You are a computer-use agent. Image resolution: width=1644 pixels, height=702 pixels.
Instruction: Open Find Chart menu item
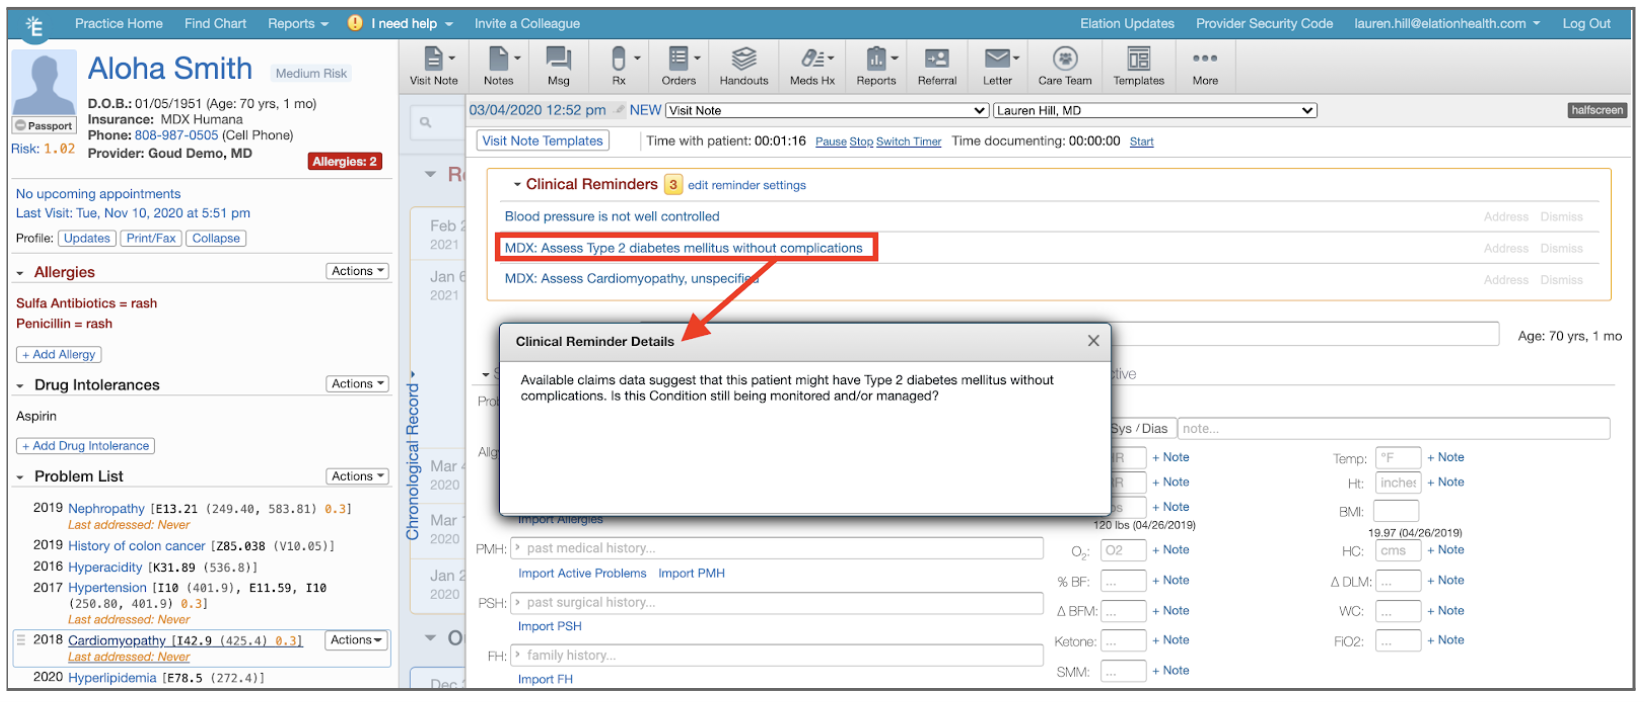point(215,23)
